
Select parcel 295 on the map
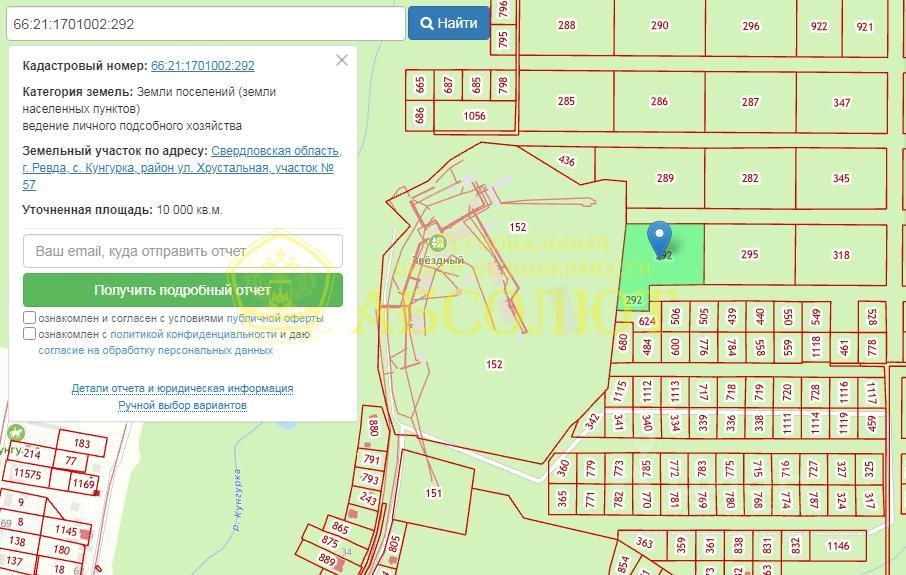749,254
